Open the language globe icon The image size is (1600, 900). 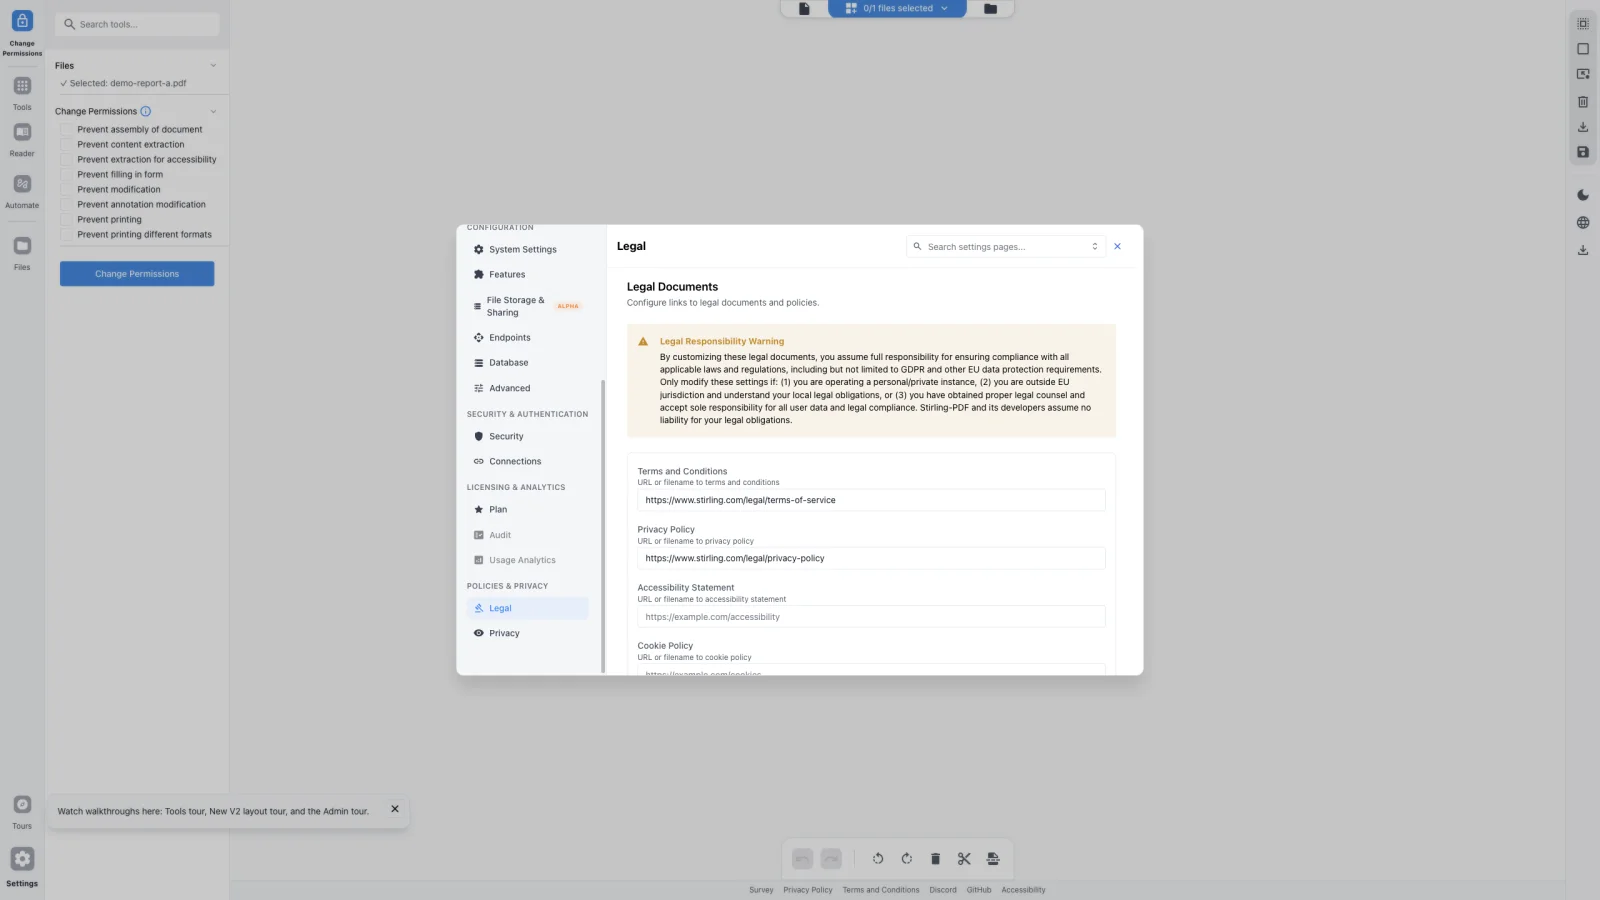[1583, 223]
